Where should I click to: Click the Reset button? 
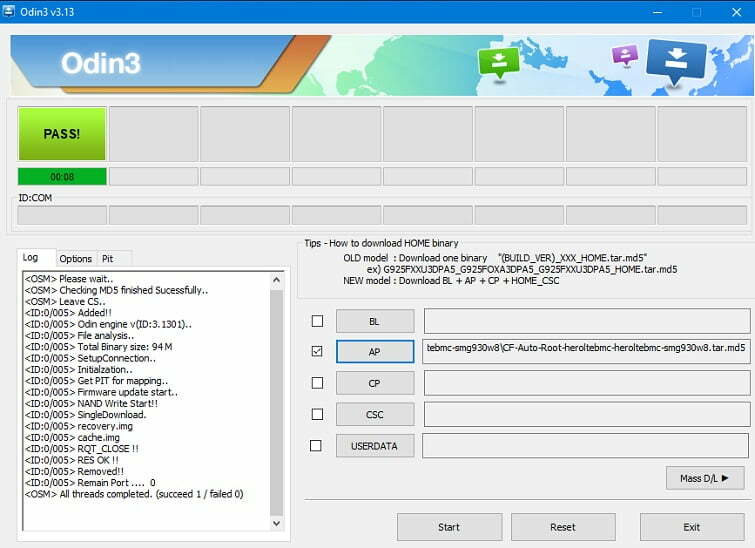pos(563,527)
